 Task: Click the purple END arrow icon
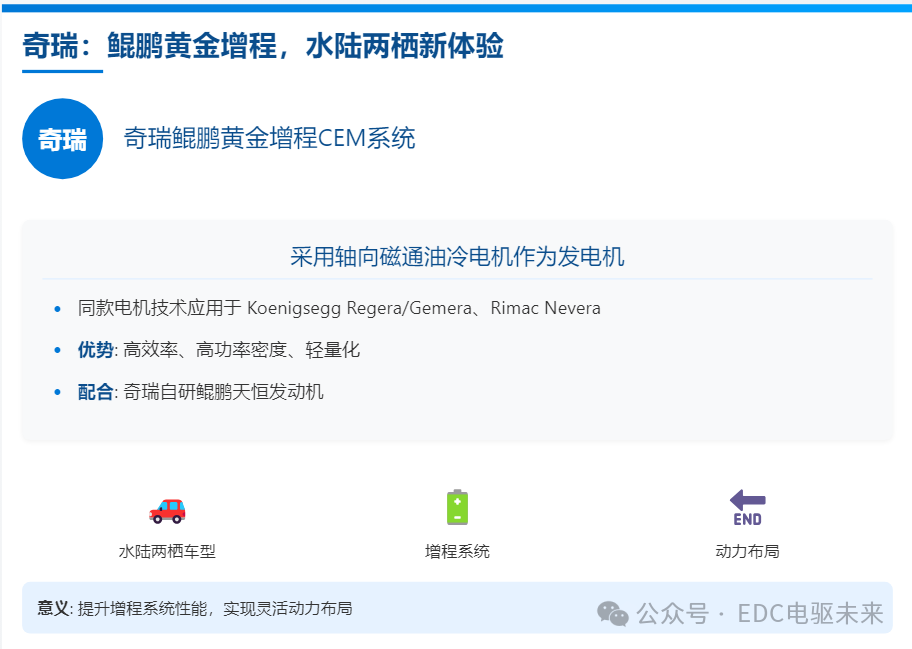[x=747, y=508]
